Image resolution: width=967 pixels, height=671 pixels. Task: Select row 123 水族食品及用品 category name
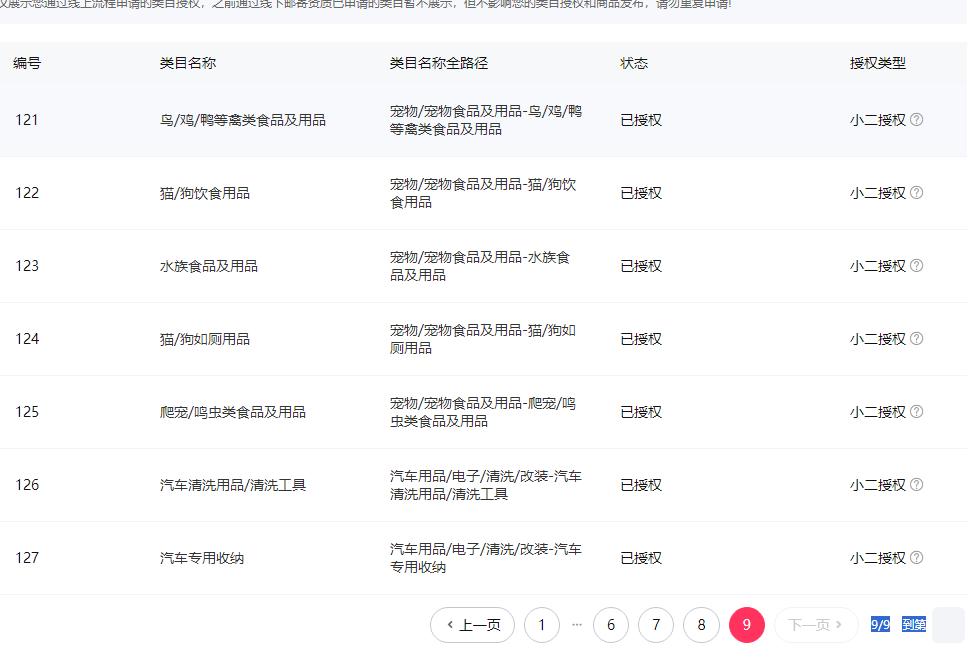coord(209,266)
